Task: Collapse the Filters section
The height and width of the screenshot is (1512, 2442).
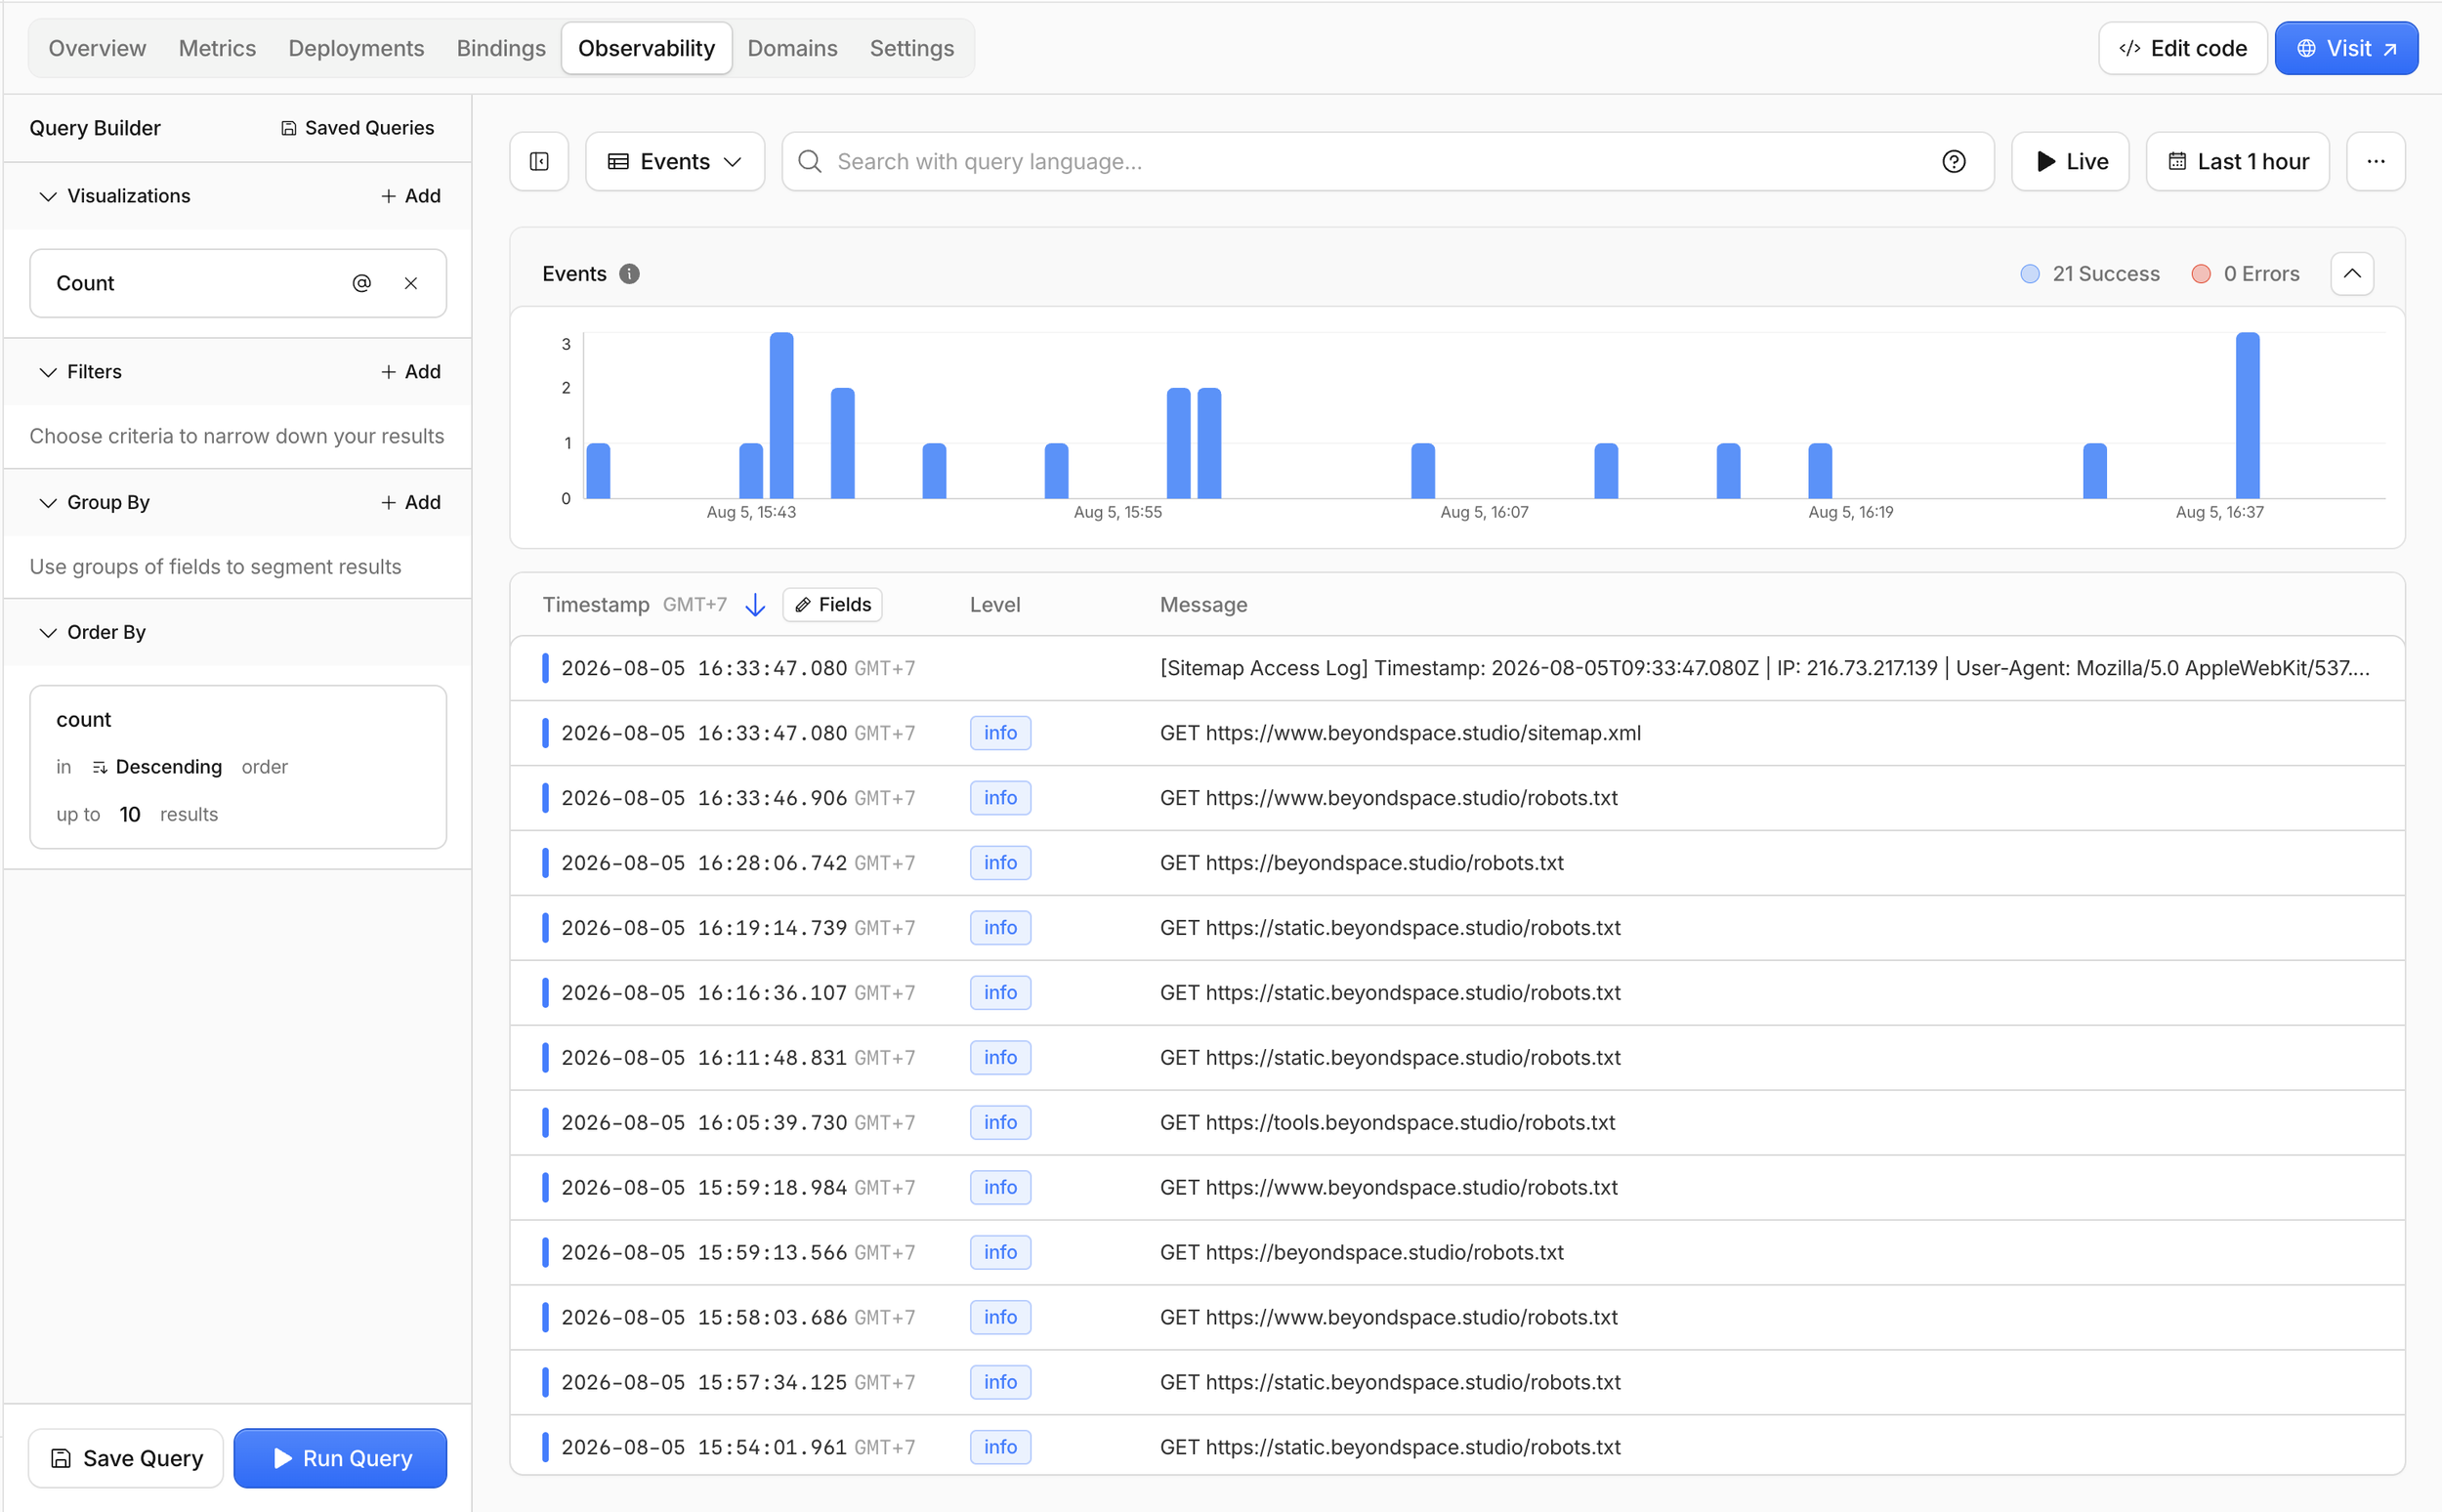Action: [x=47, y=372]
